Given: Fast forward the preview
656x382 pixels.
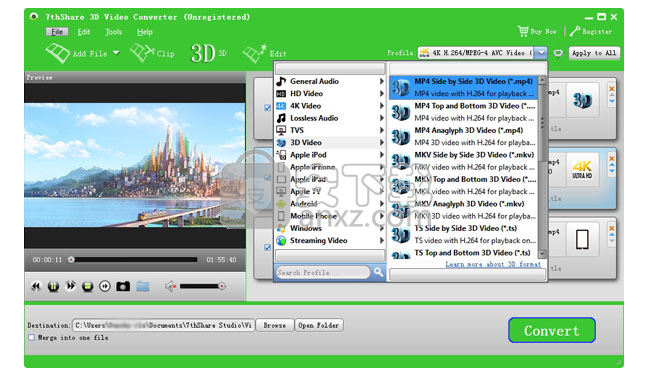Looking at the screenshot, I should pos(70,286).
